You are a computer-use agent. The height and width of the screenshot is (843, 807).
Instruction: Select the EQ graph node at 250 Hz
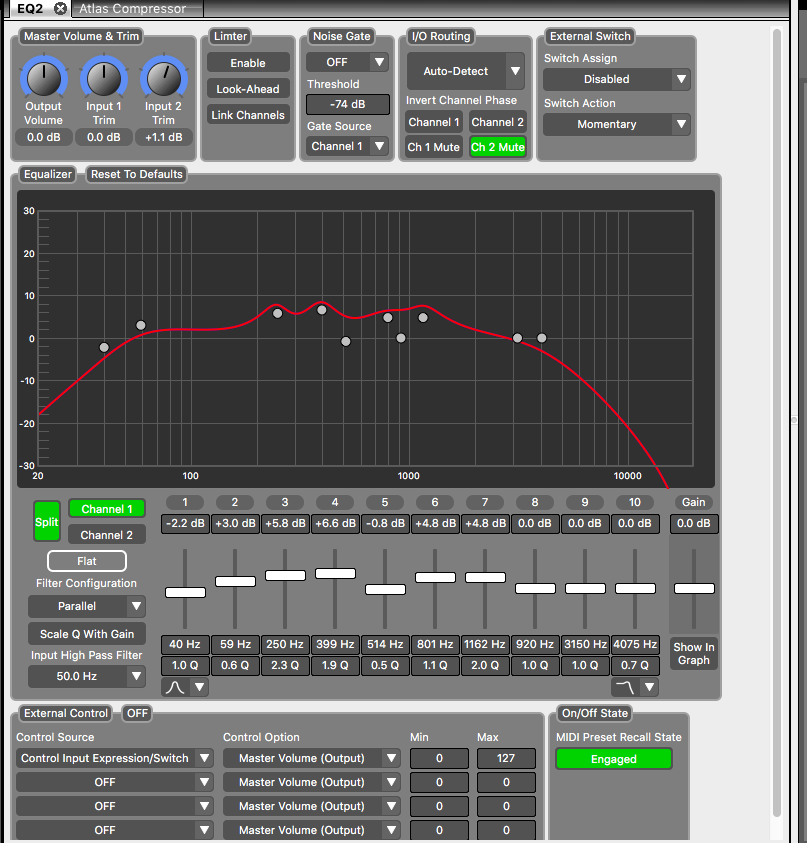click(x=277, y=313)
